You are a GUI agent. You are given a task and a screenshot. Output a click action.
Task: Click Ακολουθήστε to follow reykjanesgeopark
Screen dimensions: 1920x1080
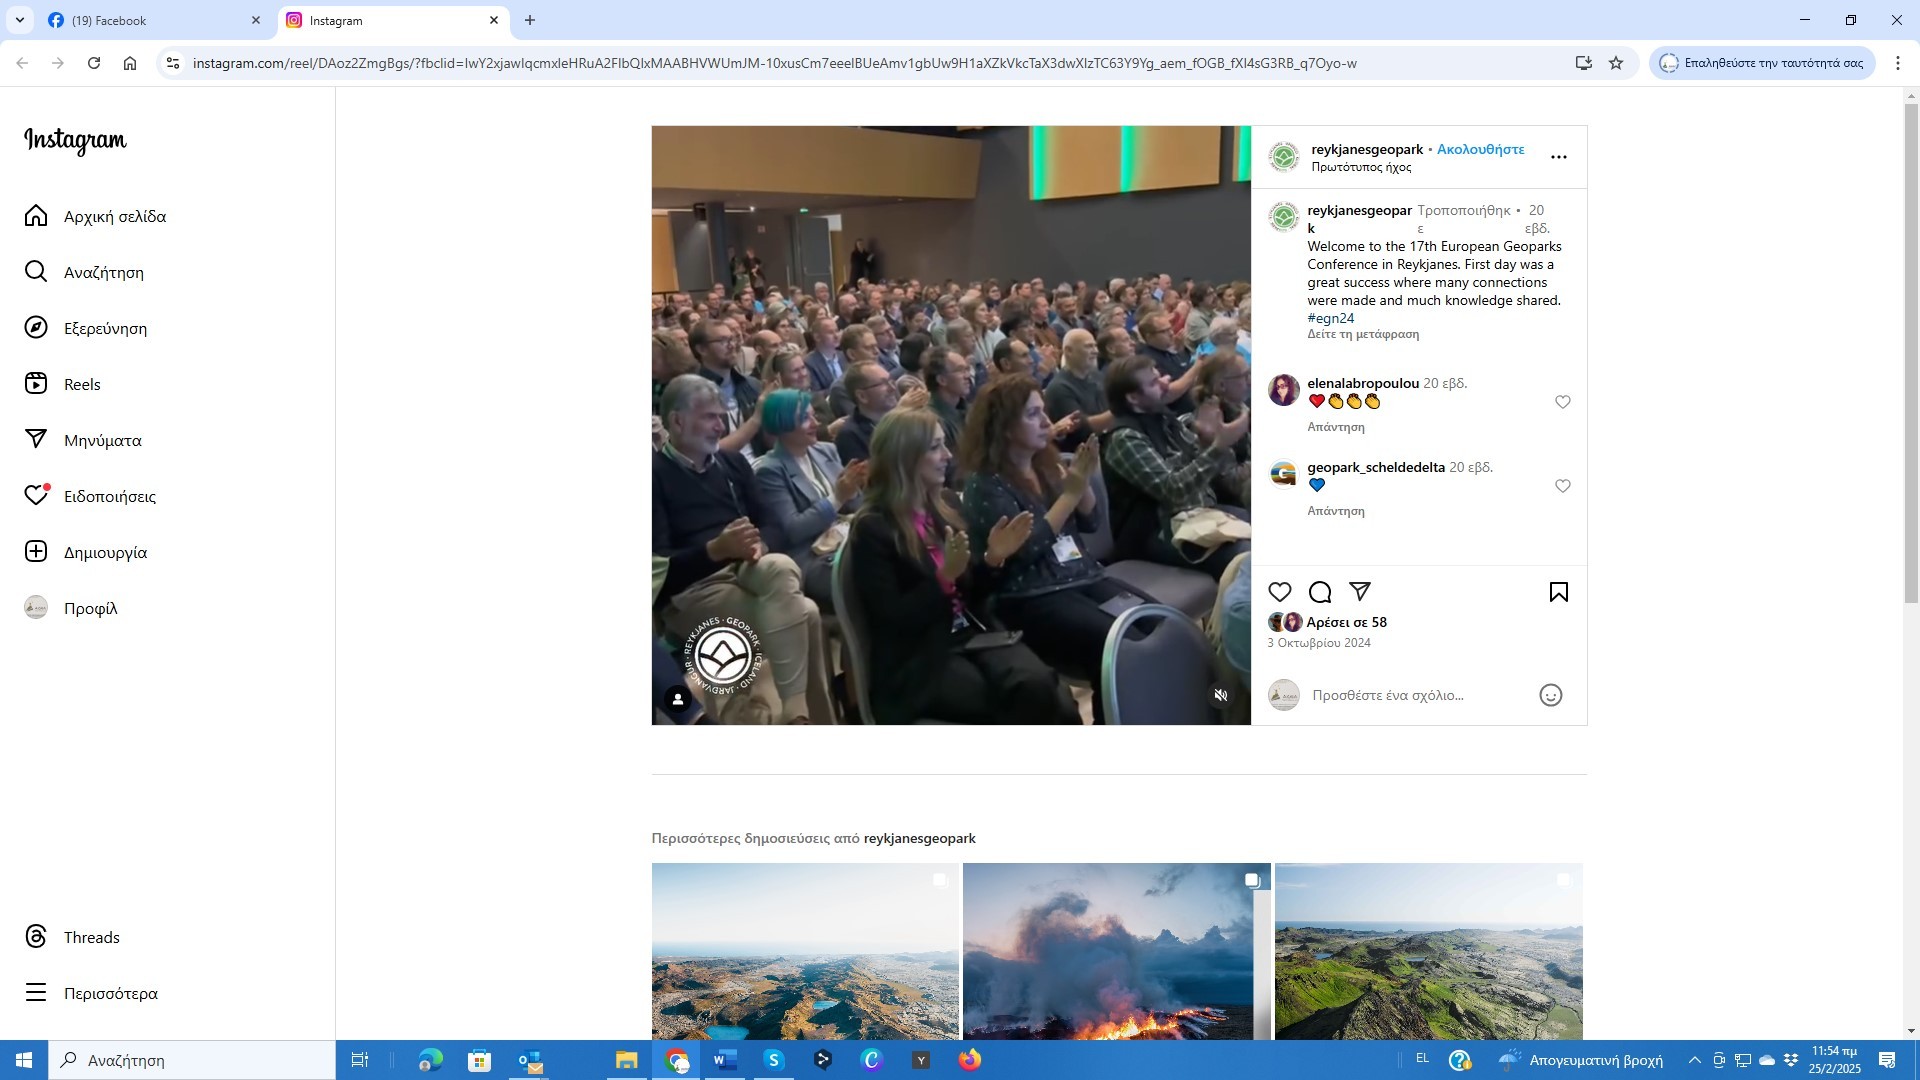click(1480, 149)
